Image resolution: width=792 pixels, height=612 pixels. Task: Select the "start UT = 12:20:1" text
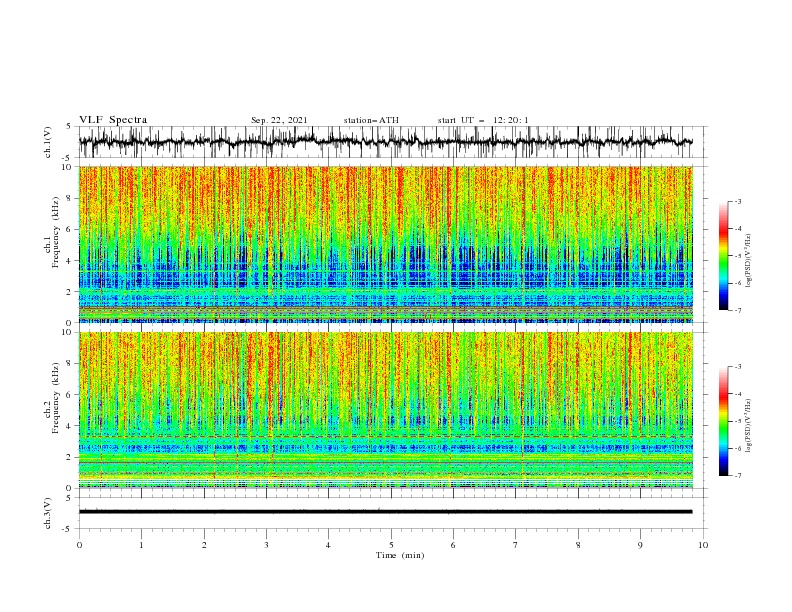click(x=482, y=120)
